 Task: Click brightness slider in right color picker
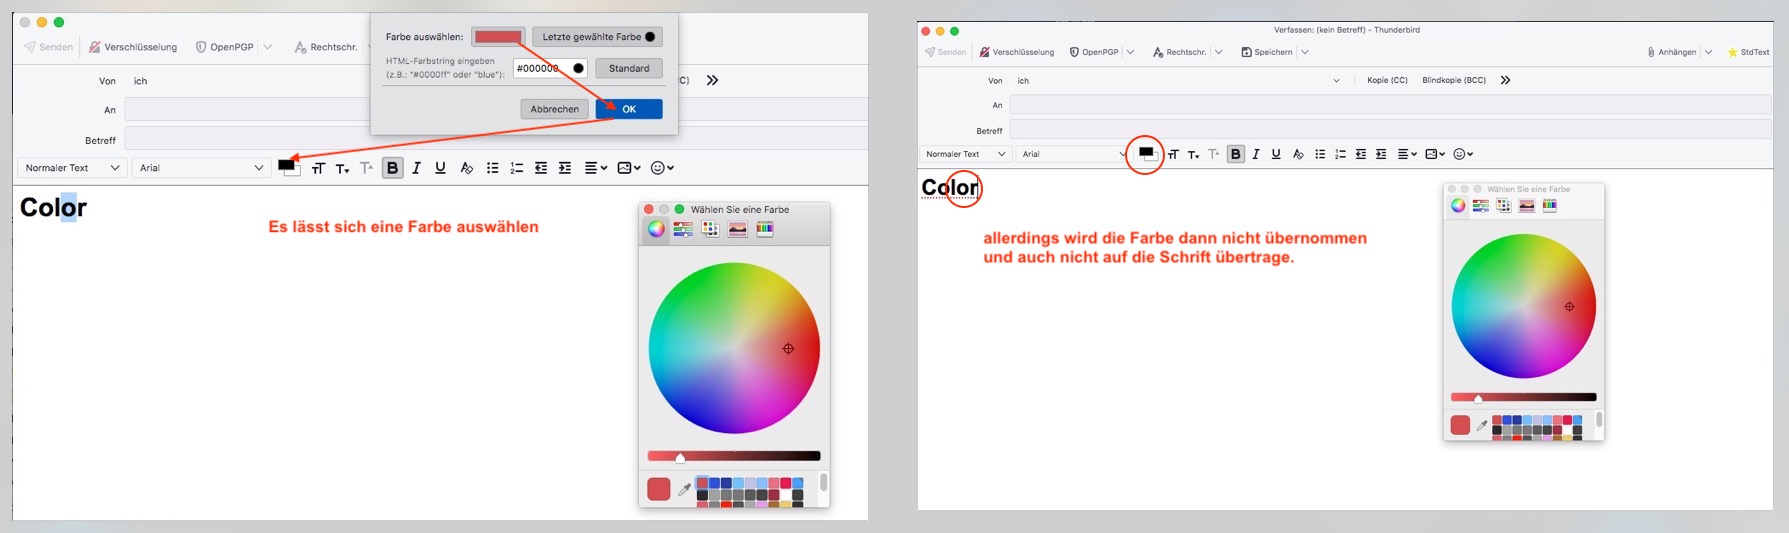pos(1523,397)
